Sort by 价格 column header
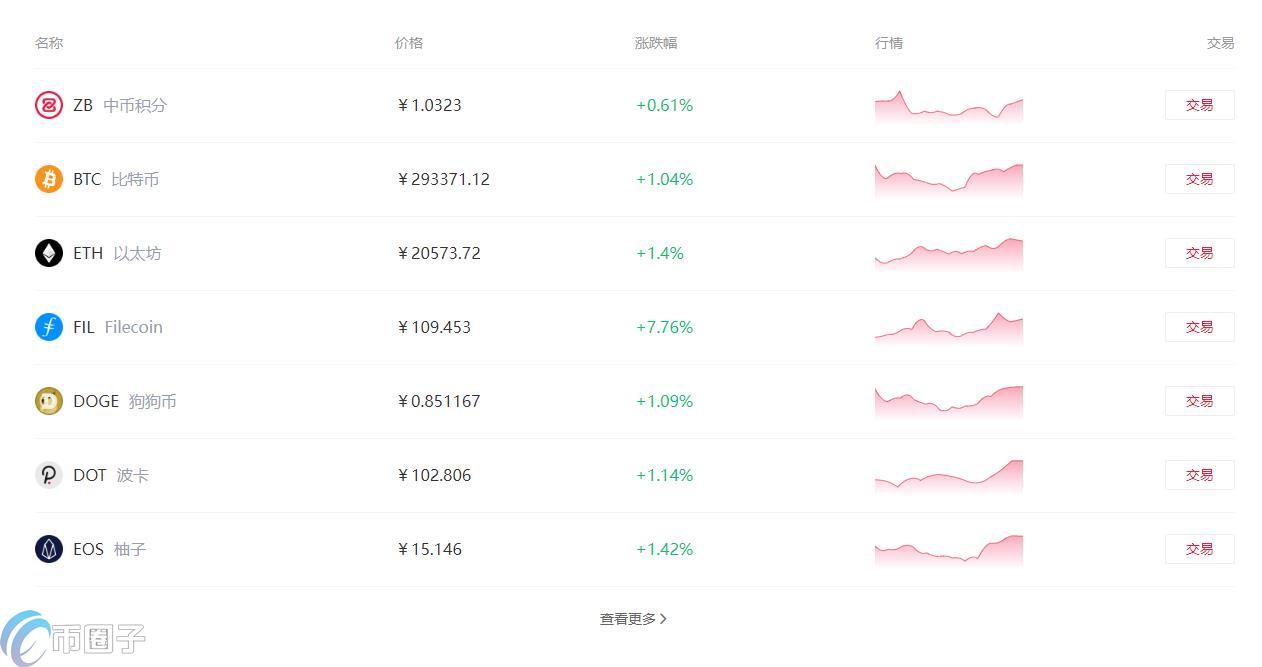Image resolution: width=1262 pixels, height=667 pixels. click(x=409, y=43)
